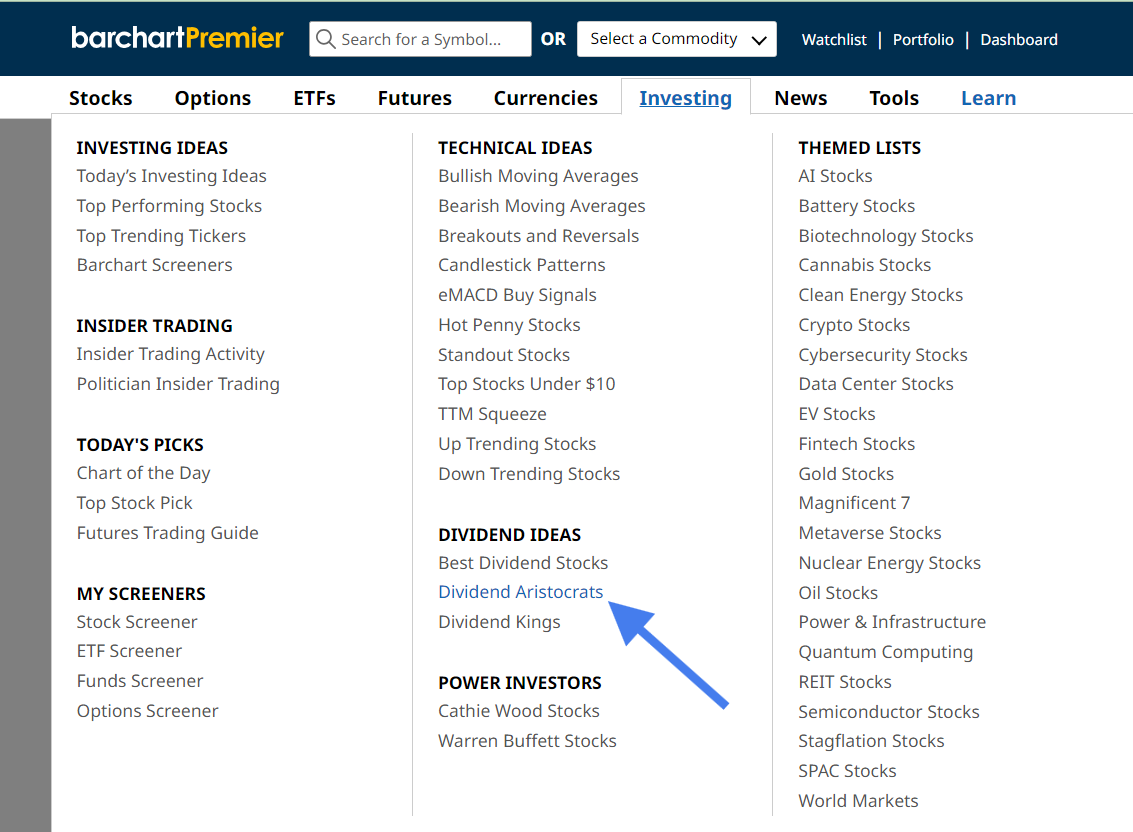The image size is (1133, 832).
Task: Open Best Dividend Stocks
Action: click(x=523, y=562)
